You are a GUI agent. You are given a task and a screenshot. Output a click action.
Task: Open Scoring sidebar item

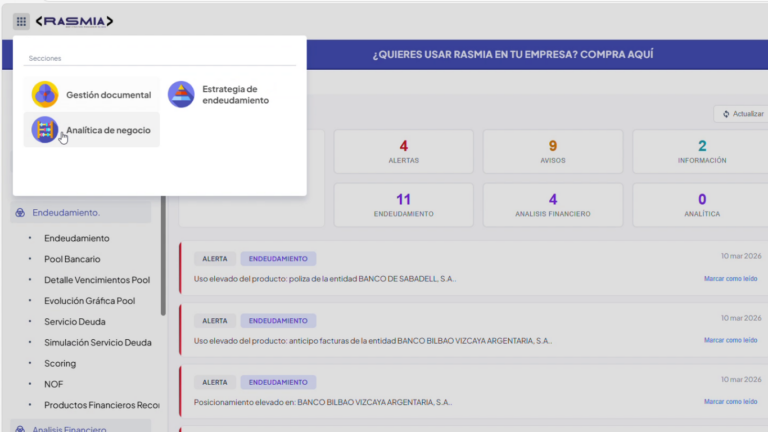pos(60,363)
